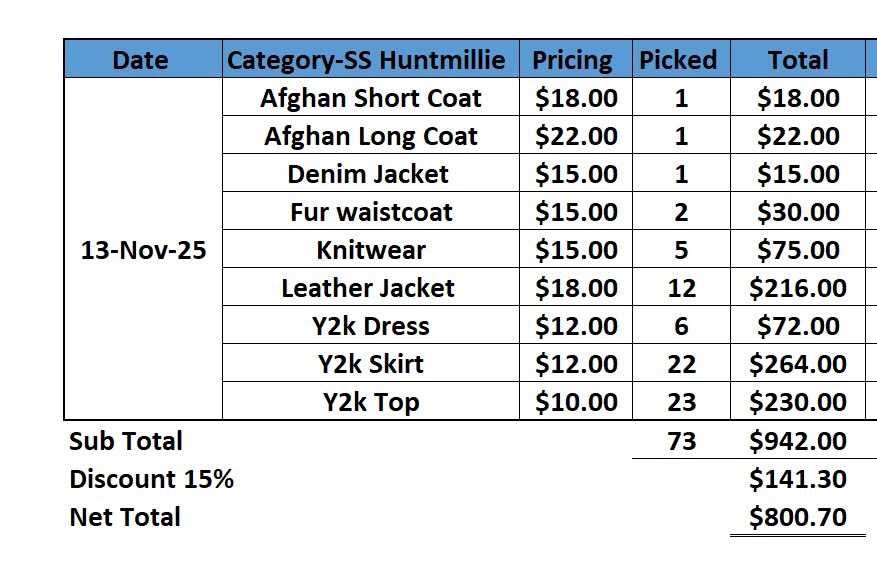The width and height of the screenshot is (877, 575).
Task: Click the Denim Jacket cell
Action: pyautogui.click(x=370, y=174)
